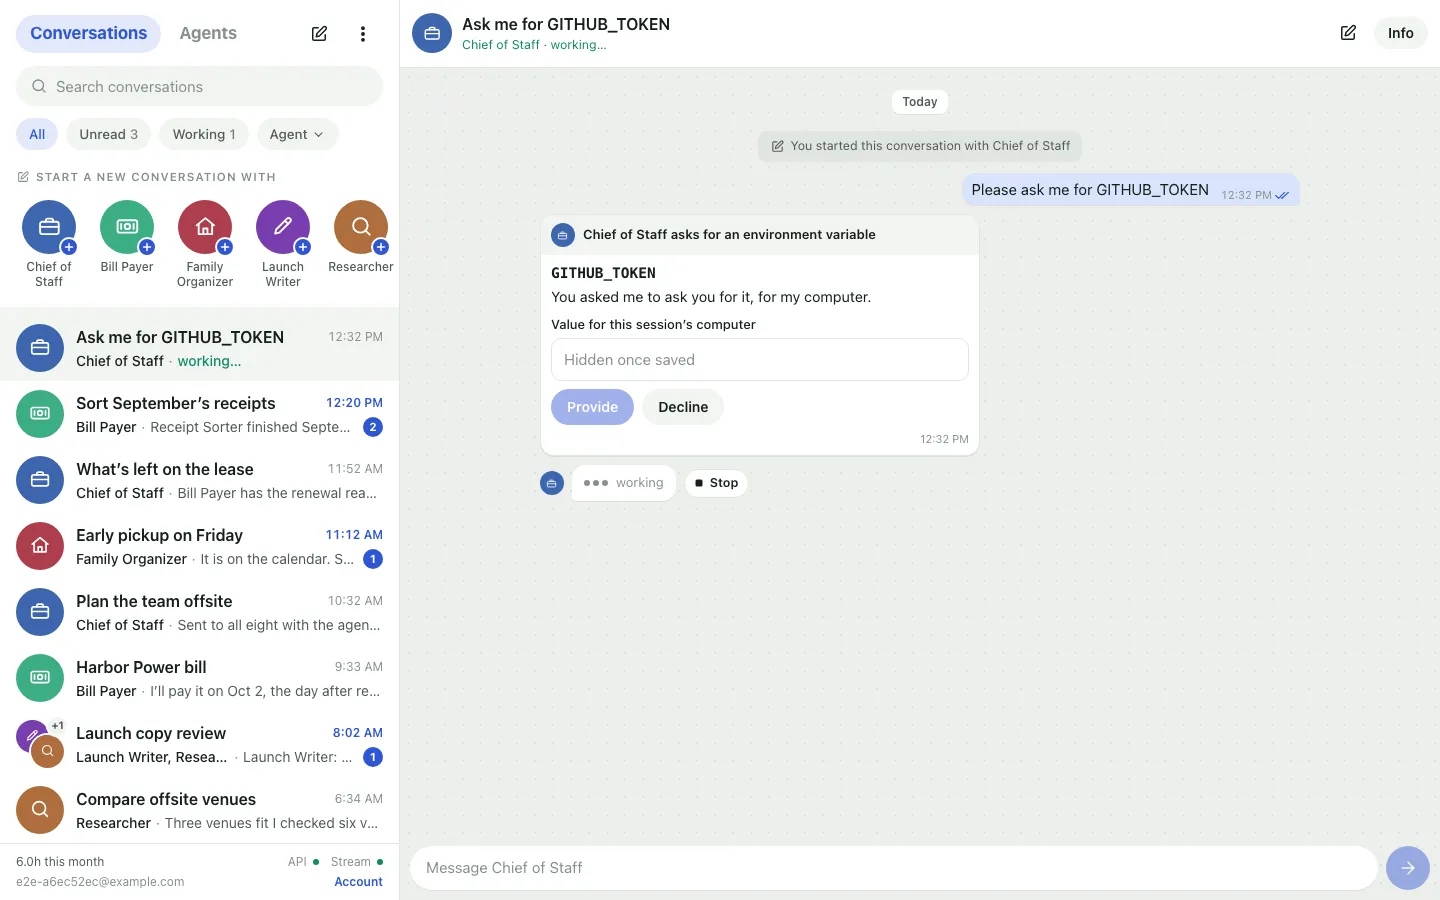The width and height of the screenshot is (1440, 900).
Task: Click the Researcher avatar on Compare offsite venues
Action: click(40, 810)
